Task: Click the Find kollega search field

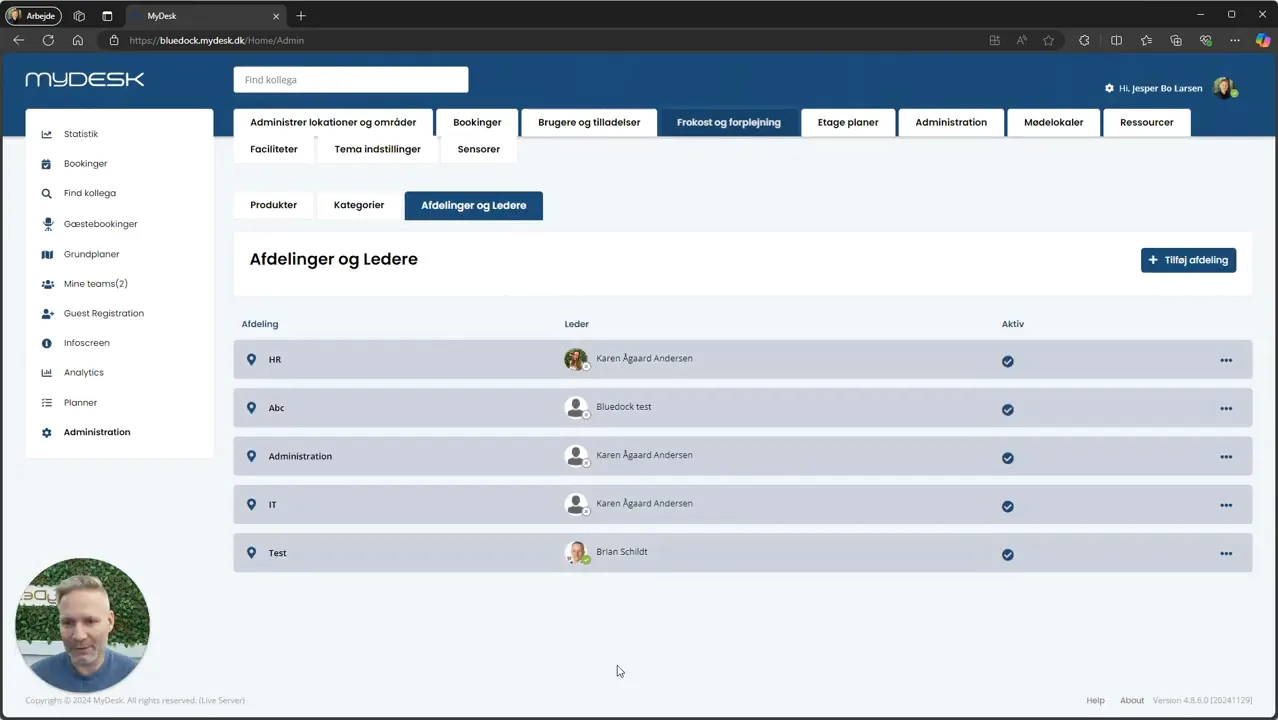Action: pos(351,80)
